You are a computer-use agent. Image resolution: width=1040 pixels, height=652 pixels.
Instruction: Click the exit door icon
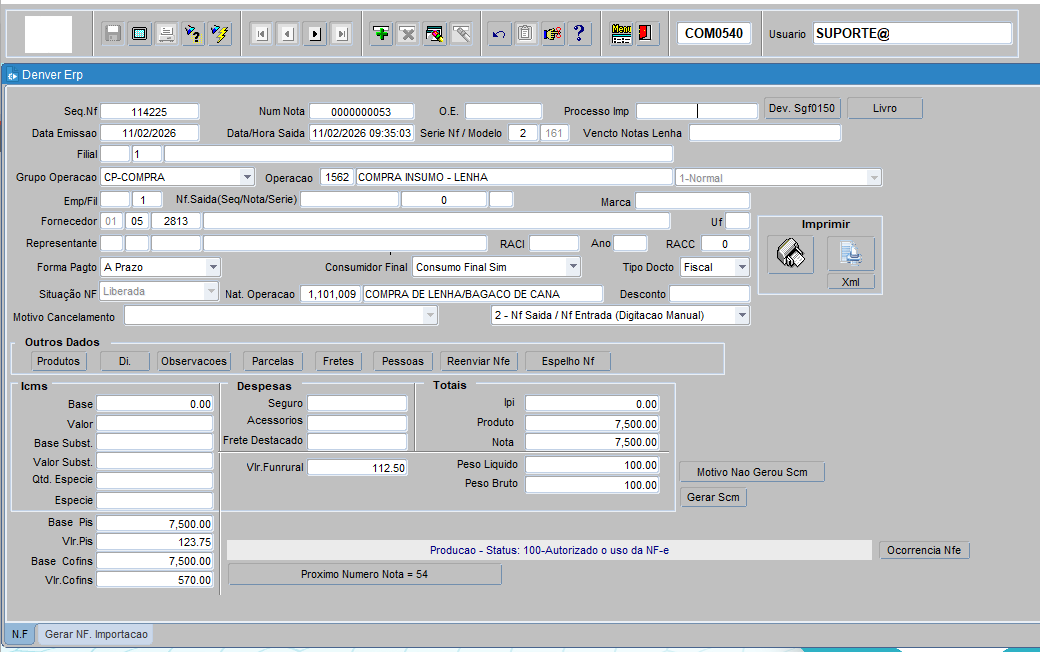646,34
